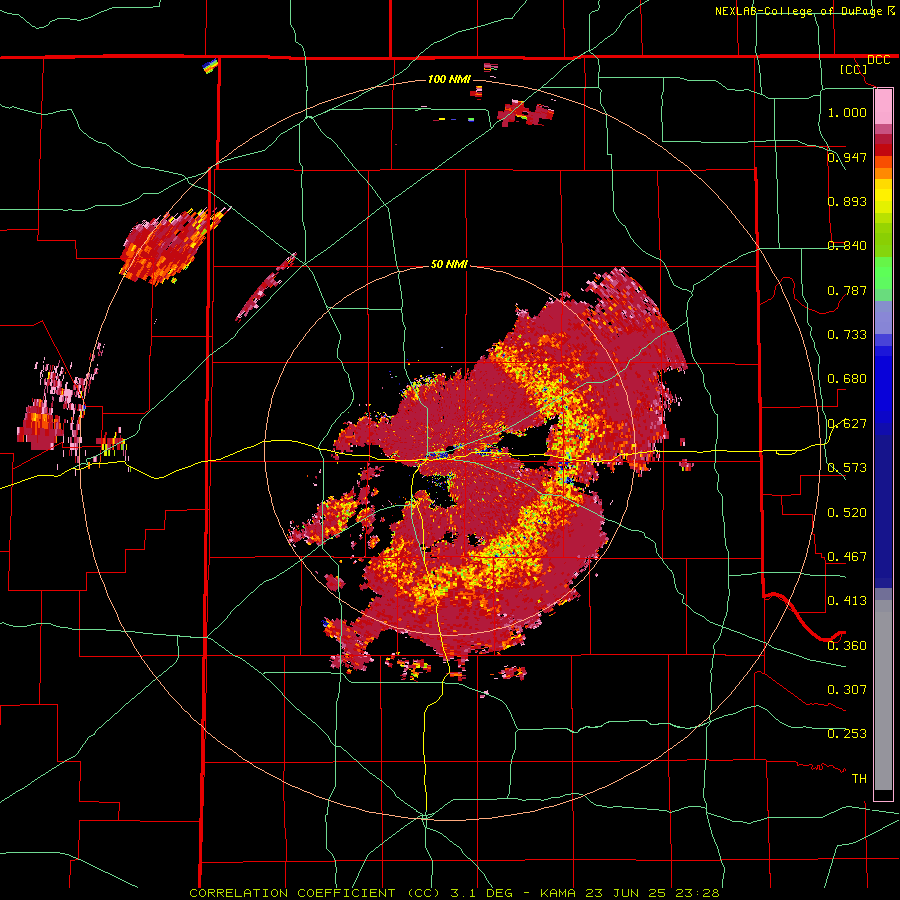This screenshot has width=900, height=900.
Task: Click the 0.680 legend value
Action: click(x=847, y=378)
